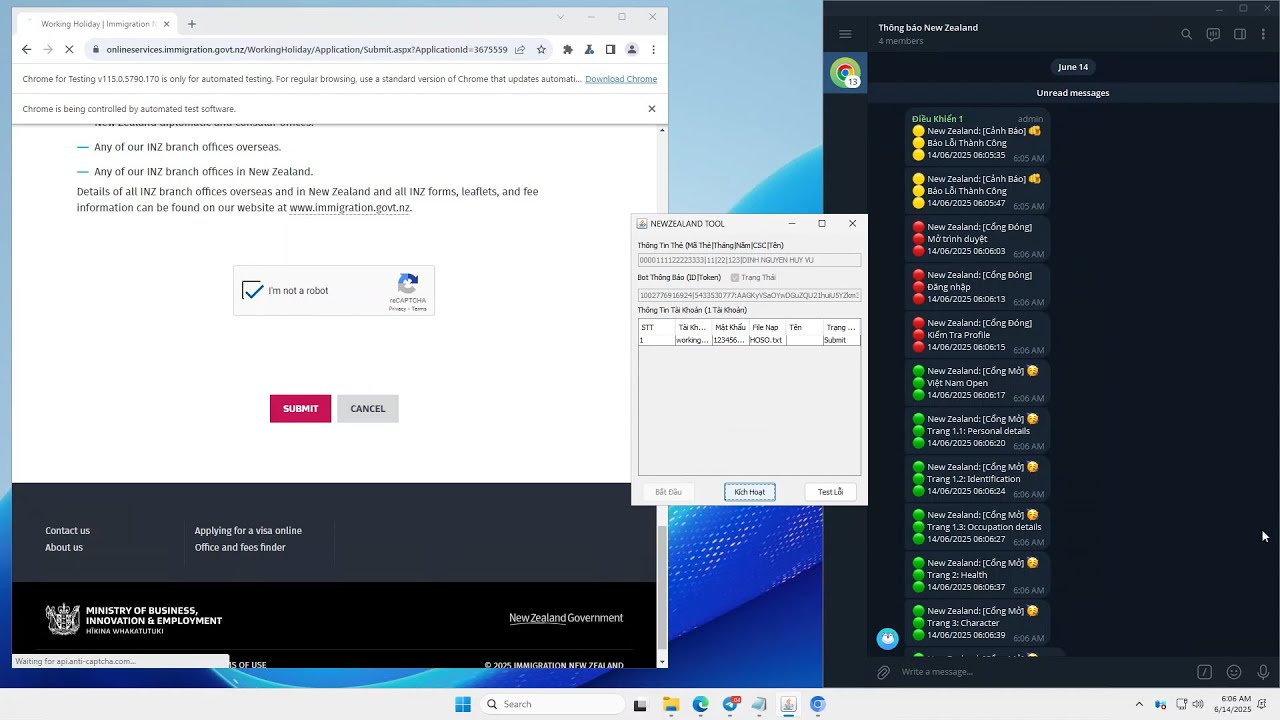Viewport: 1280px width, 720px height.
Task: Open Contact us footer link
Action: (x=67, y=531)
